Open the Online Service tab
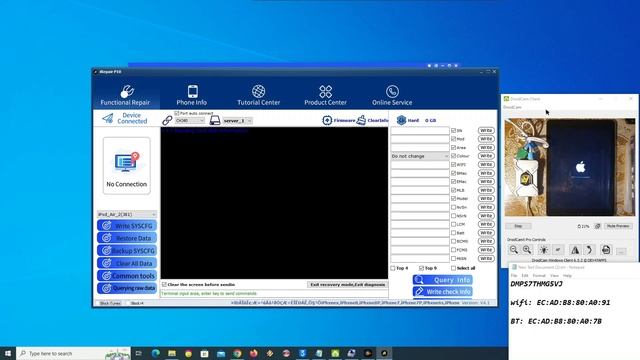Viewport: 640px width, 360px height. 392,95
